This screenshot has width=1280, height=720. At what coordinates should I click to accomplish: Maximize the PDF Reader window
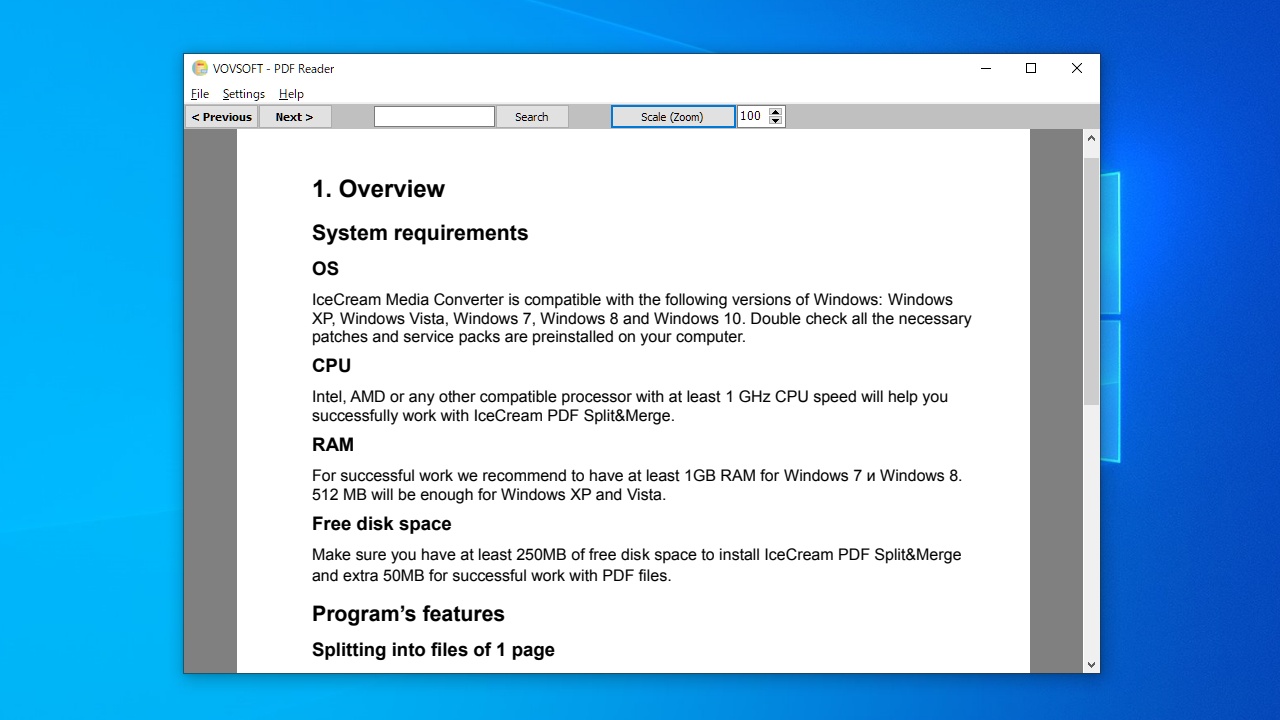tap(1031, 68)
